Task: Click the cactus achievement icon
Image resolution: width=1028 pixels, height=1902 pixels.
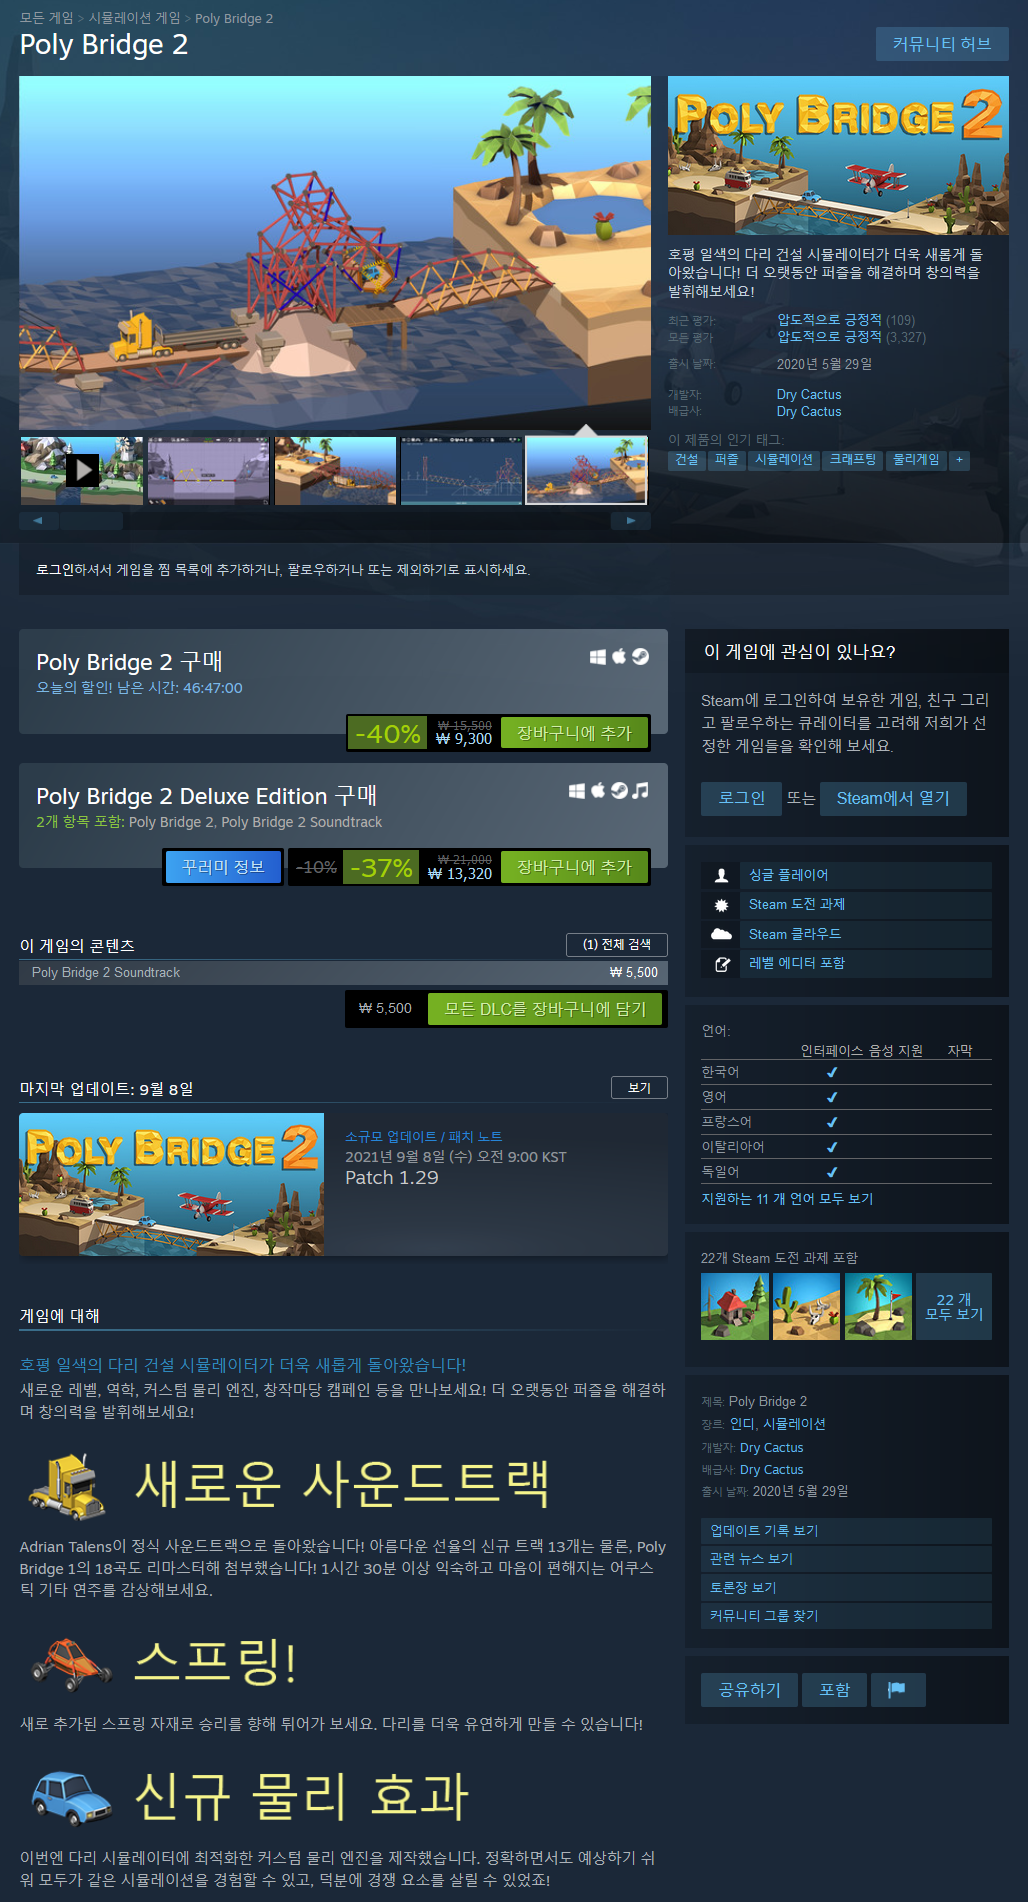Action: point(807,1306)
